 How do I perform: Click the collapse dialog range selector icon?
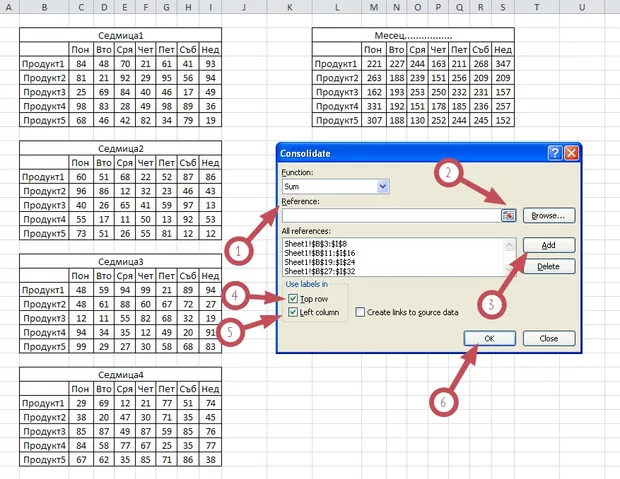coord(508,215)
